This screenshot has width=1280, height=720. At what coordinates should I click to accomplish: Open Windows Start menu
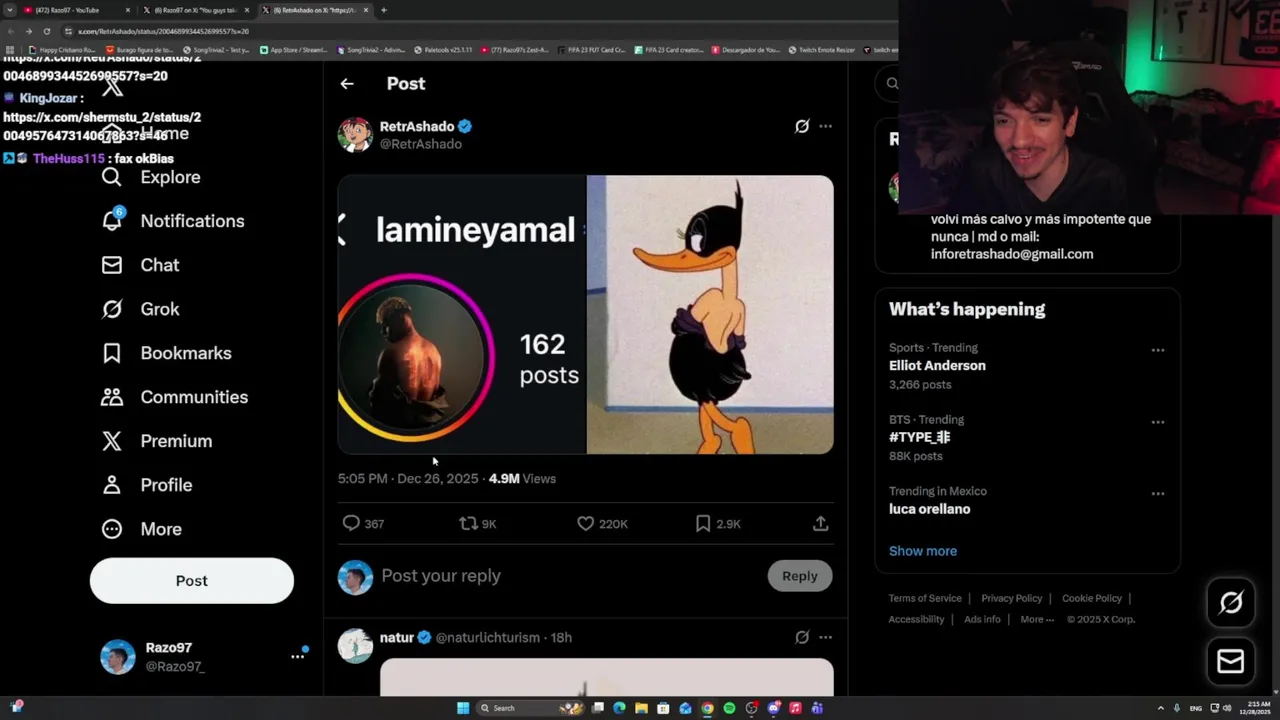click(x=463, y=708)
